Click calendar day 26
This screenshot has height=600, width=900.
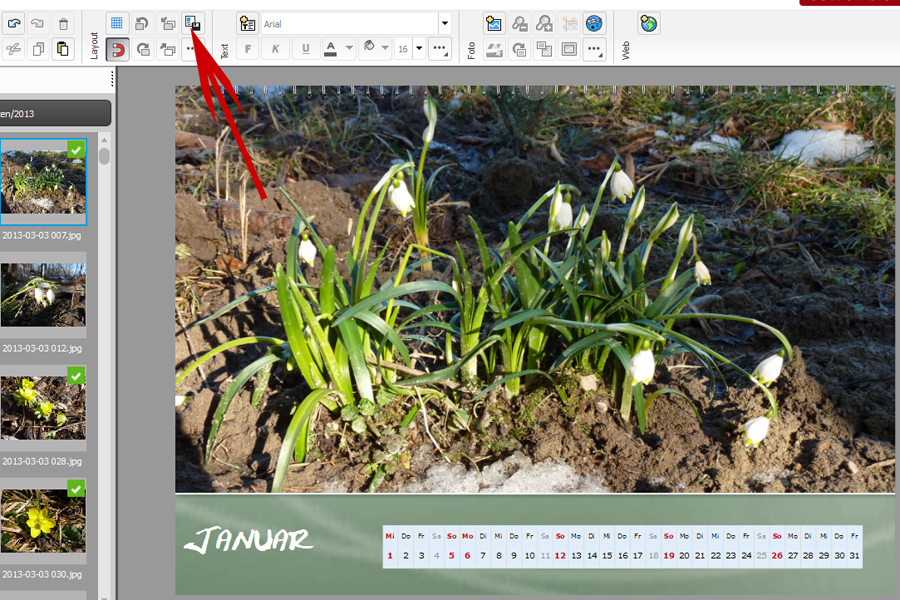tap(777, 556)
